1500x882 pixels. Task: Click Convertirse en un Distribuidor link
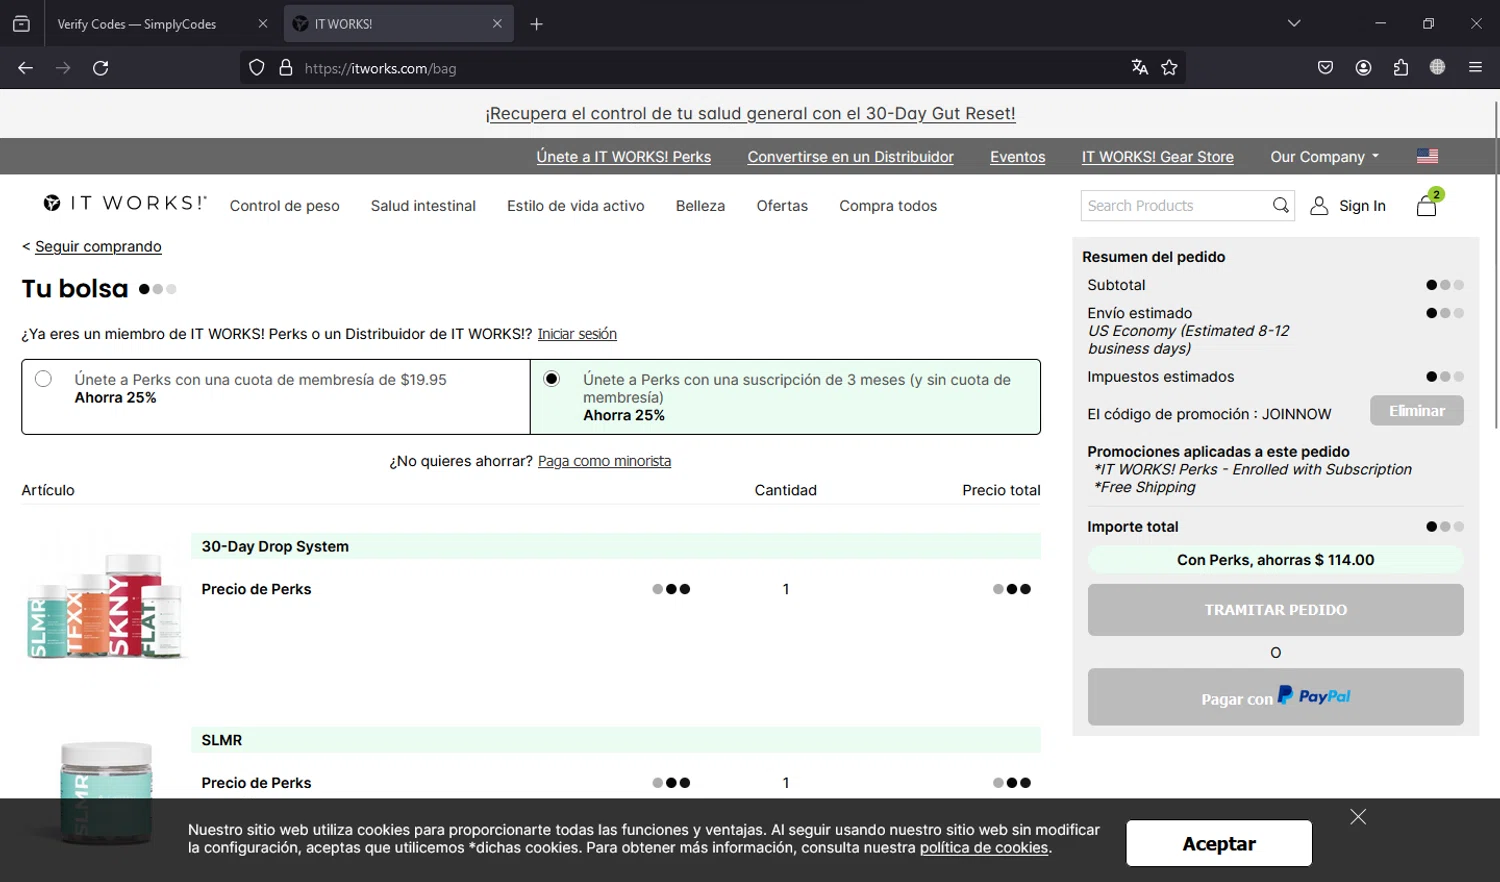click(851, 157)
